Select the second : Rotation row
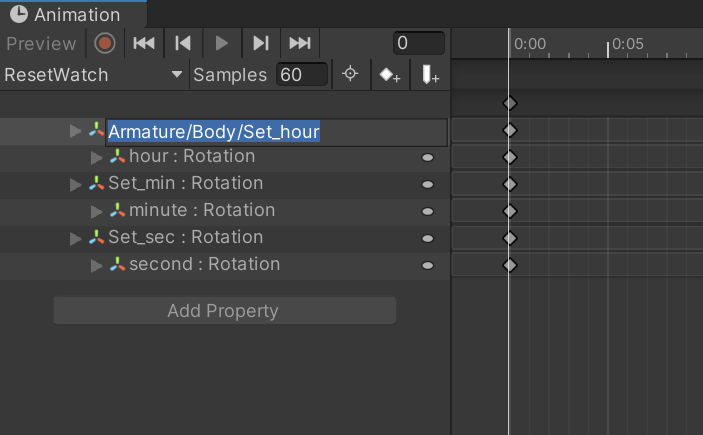The image size is (703, 435). [225, 265]
